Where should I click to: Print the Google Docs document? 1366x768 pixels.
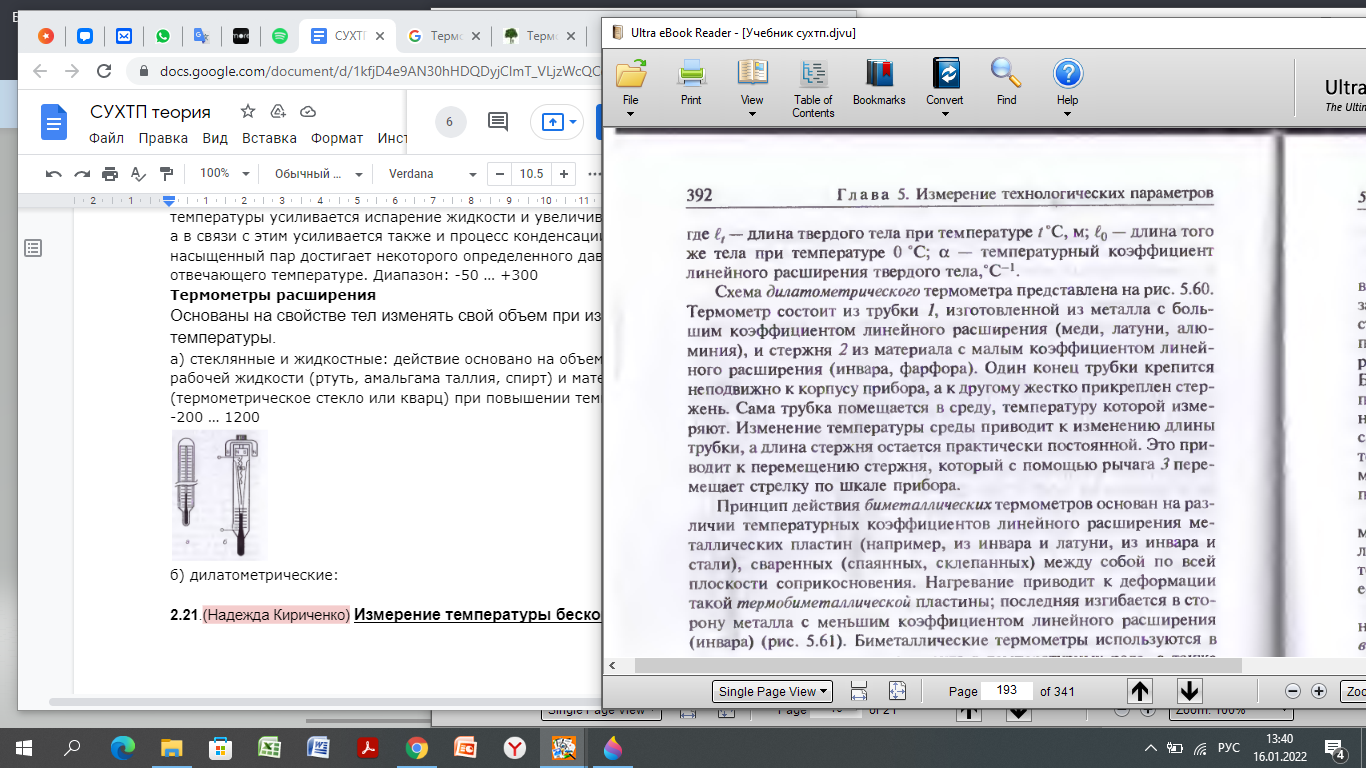click(x=110, y=173)
